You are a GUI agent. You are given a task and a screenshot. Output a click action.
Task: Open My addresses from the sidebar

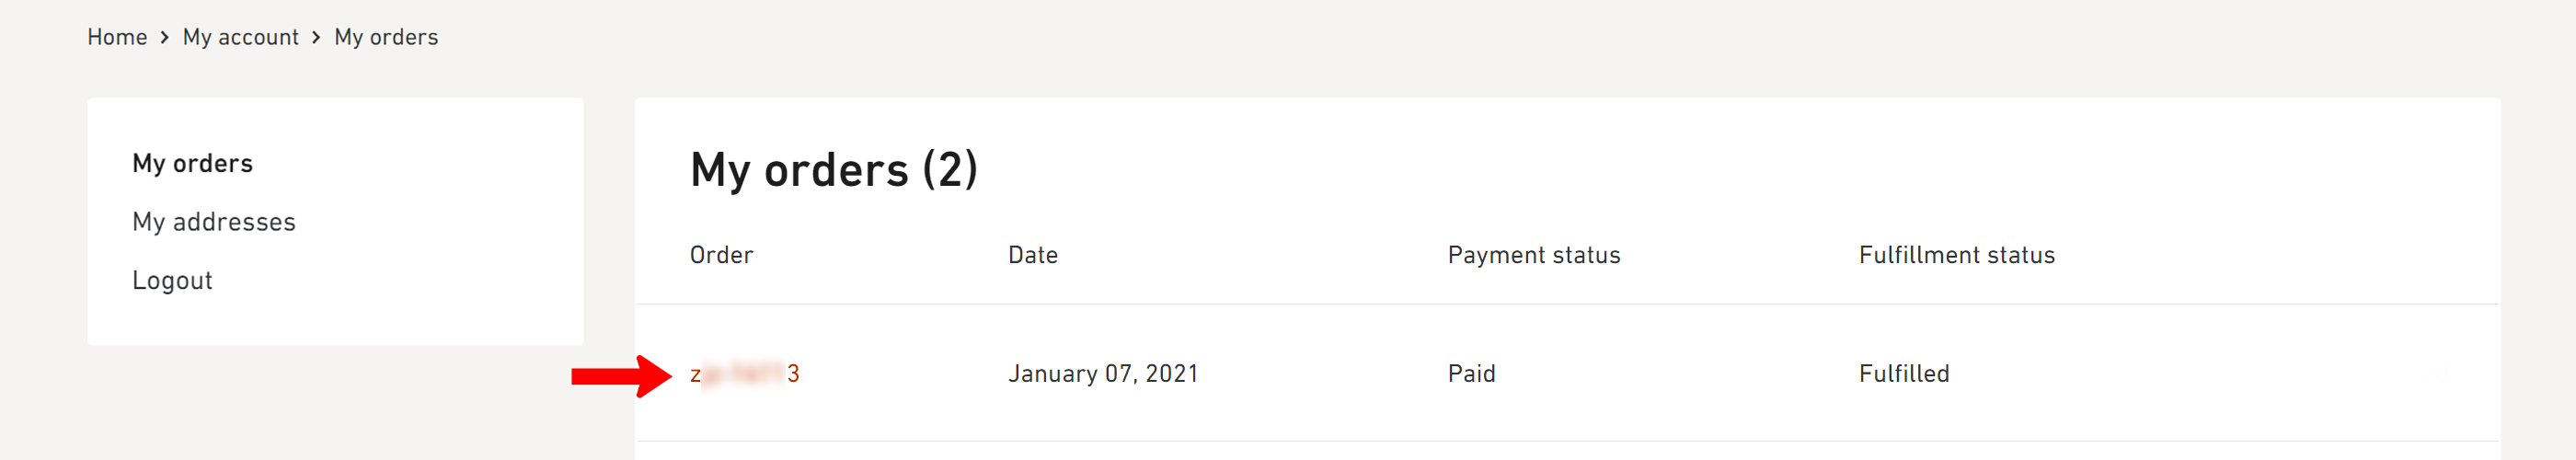(214, 222)
